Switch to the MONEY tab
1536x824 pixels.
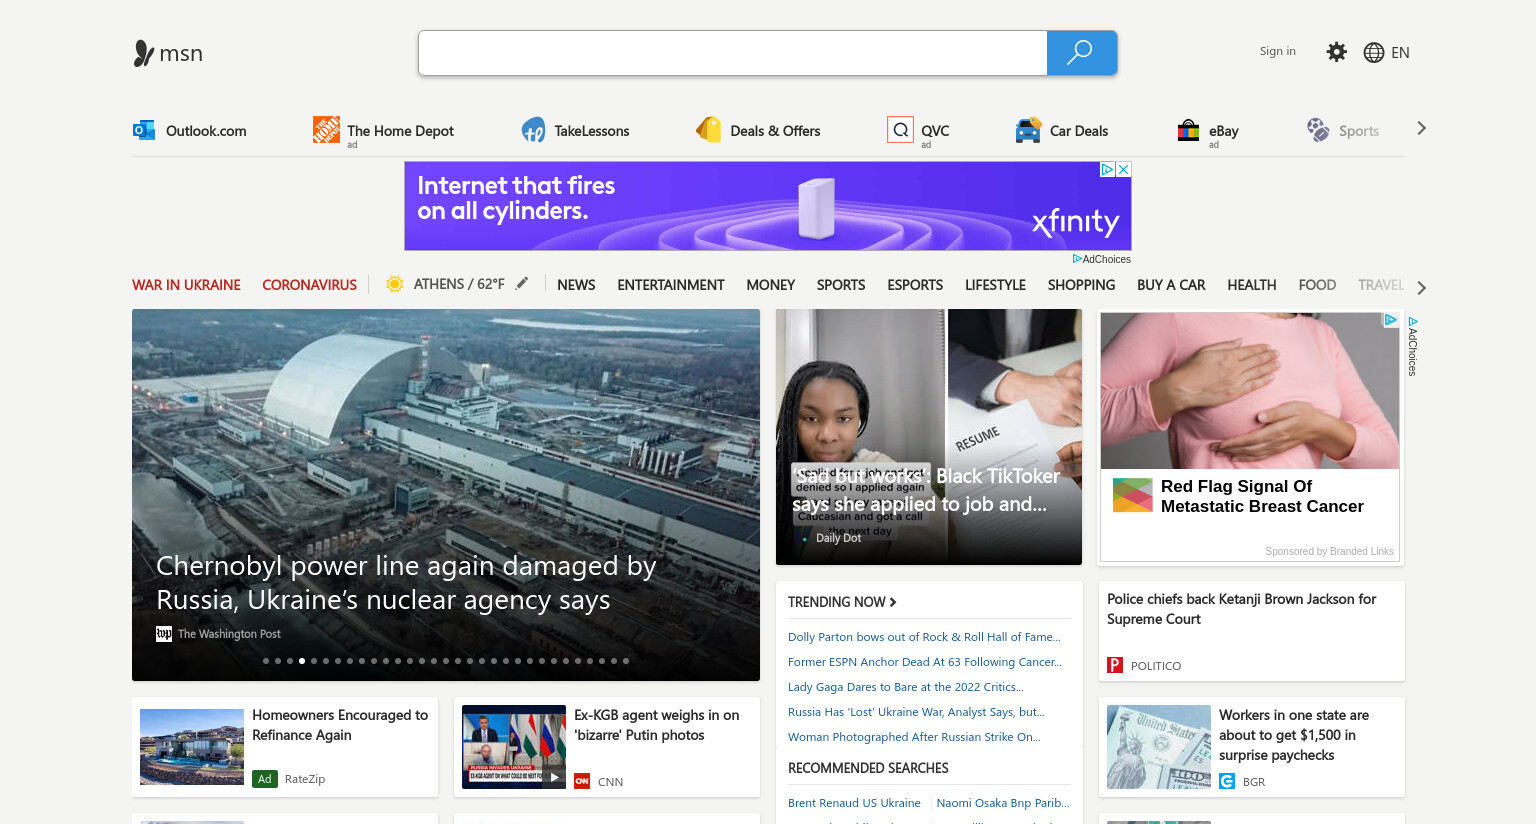(x=770, y=285)
